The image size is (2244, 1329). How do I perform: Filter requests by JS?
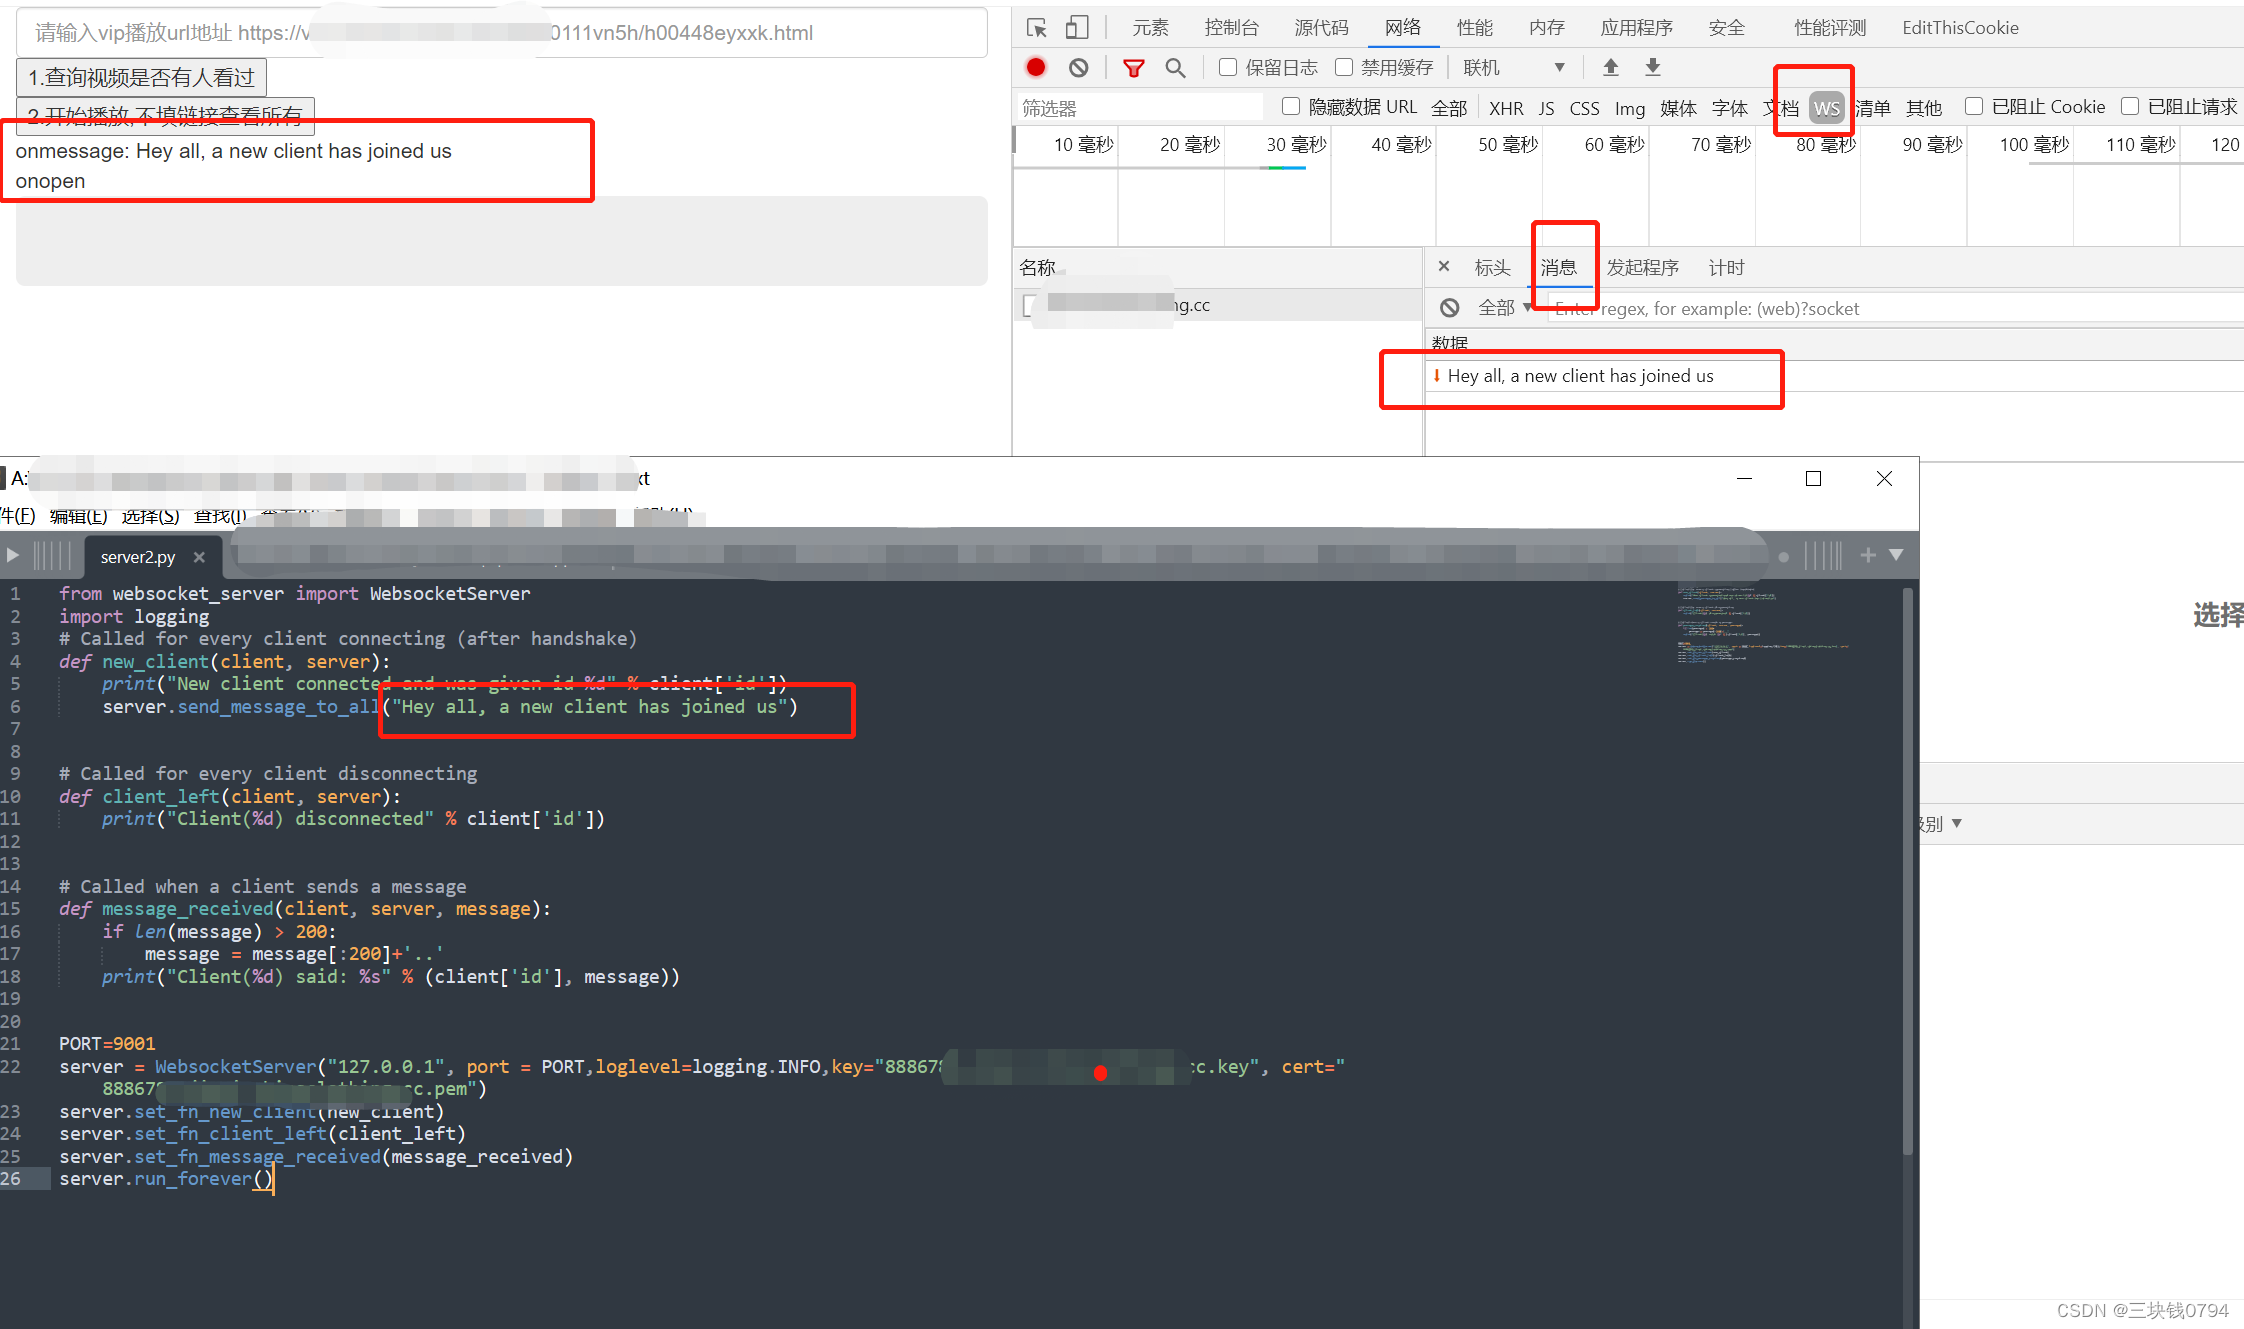pyautogui.click(x=1546, y=108)
